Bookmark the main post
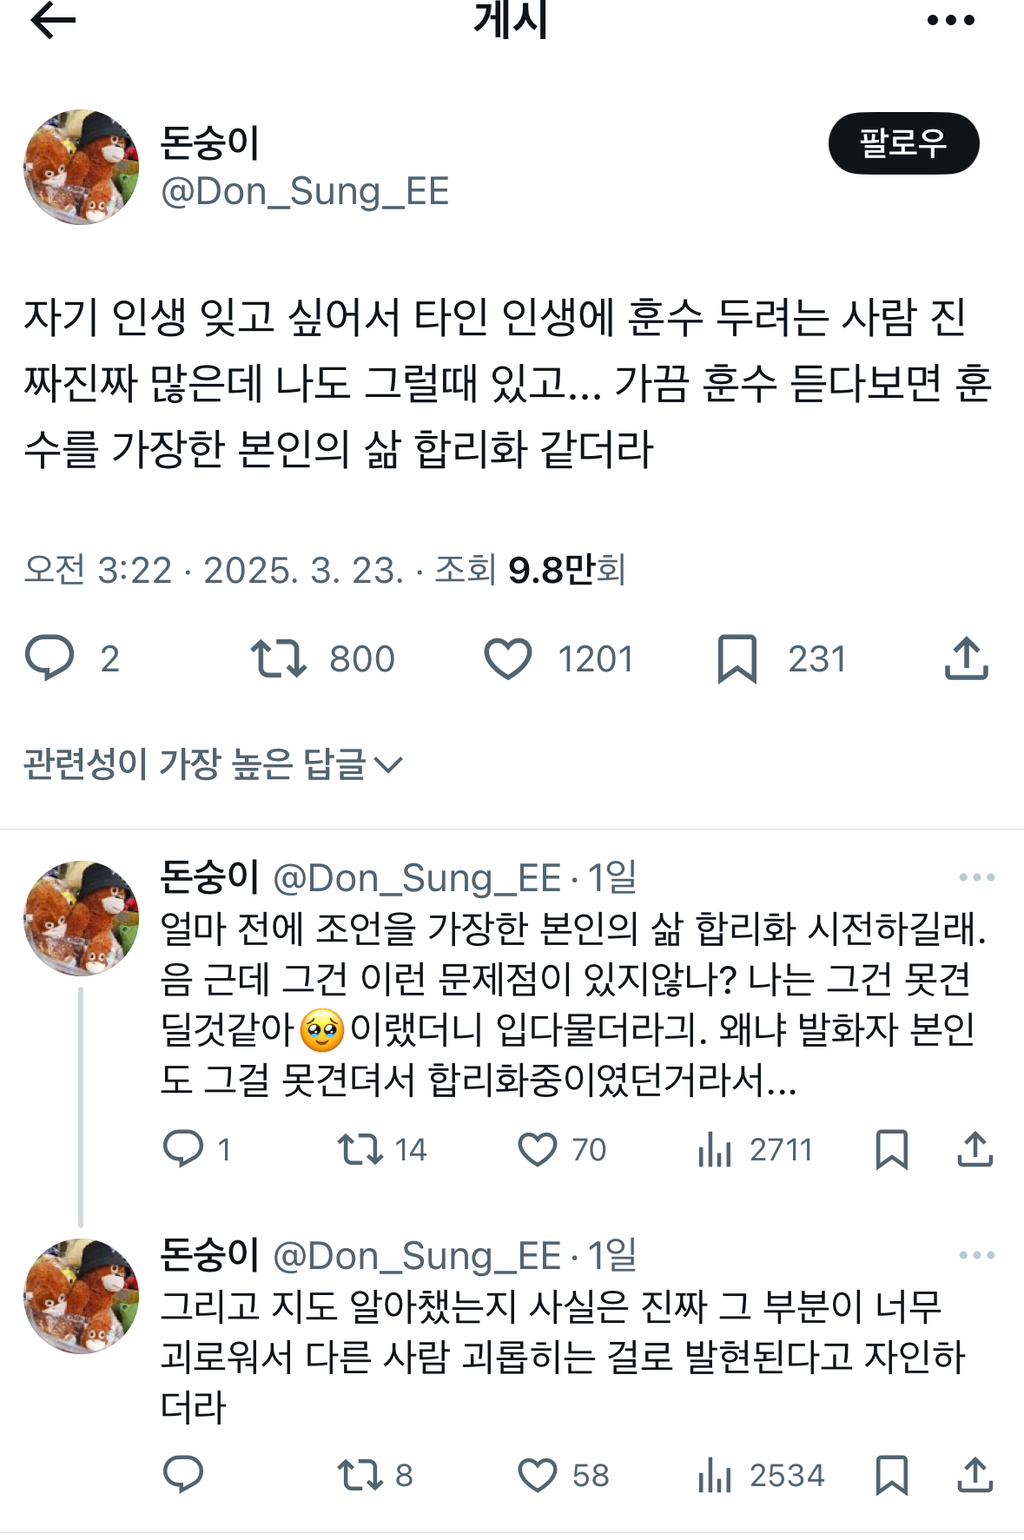Image resolution: width=1024 pixels, height=1540 pixels. pos(737,658)
